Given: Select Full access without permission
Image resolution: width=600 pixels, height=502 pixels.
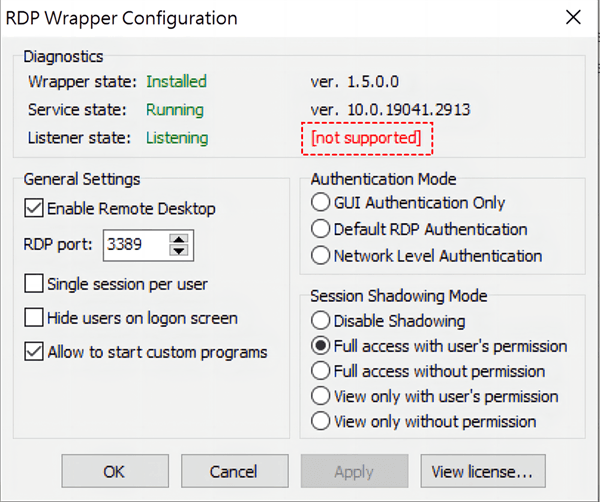Looking at the screenshot, I should (321, 371).
